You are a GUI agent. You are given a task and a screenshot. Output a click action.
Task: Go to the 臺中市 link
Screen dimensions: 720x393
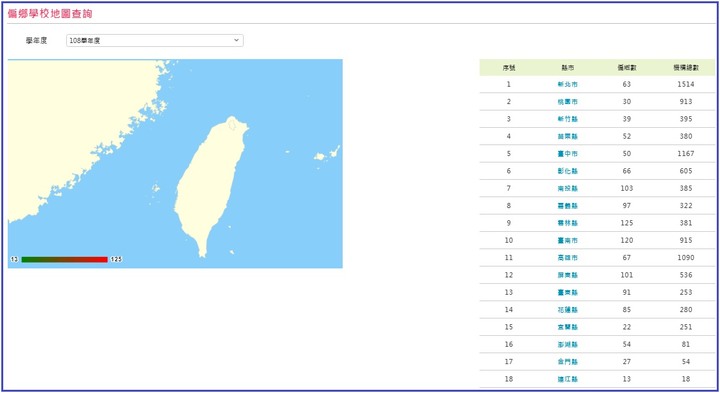568,153
